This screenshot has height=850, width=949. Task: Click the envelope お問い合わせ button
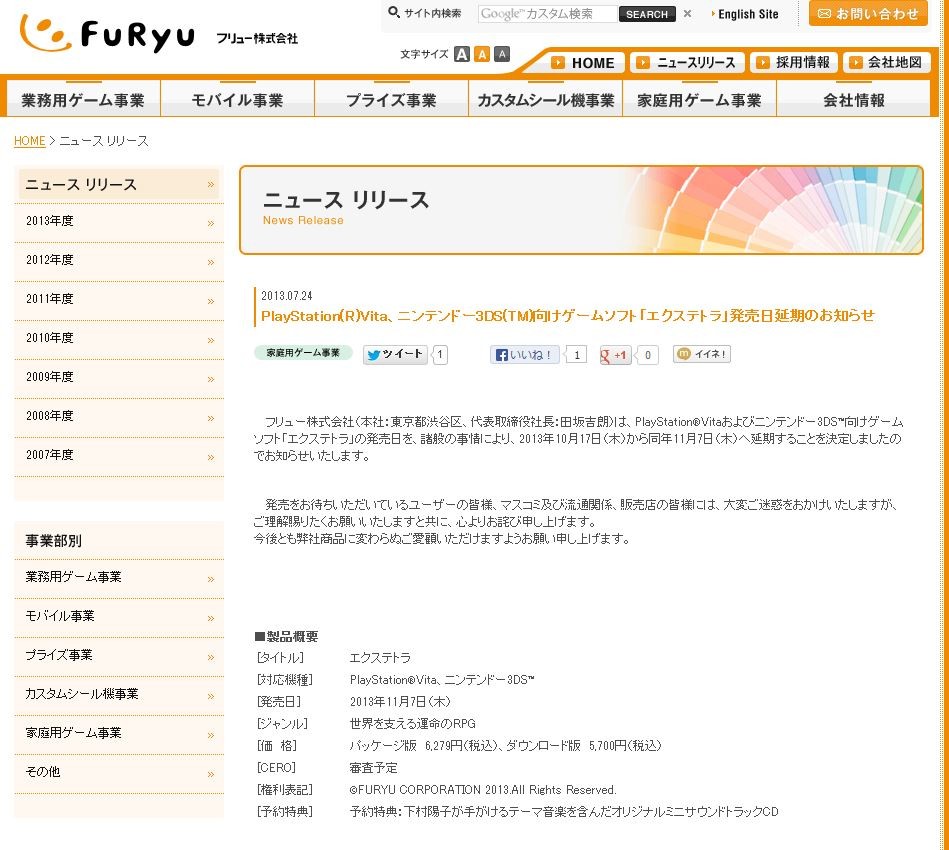(x=868, y=13)
